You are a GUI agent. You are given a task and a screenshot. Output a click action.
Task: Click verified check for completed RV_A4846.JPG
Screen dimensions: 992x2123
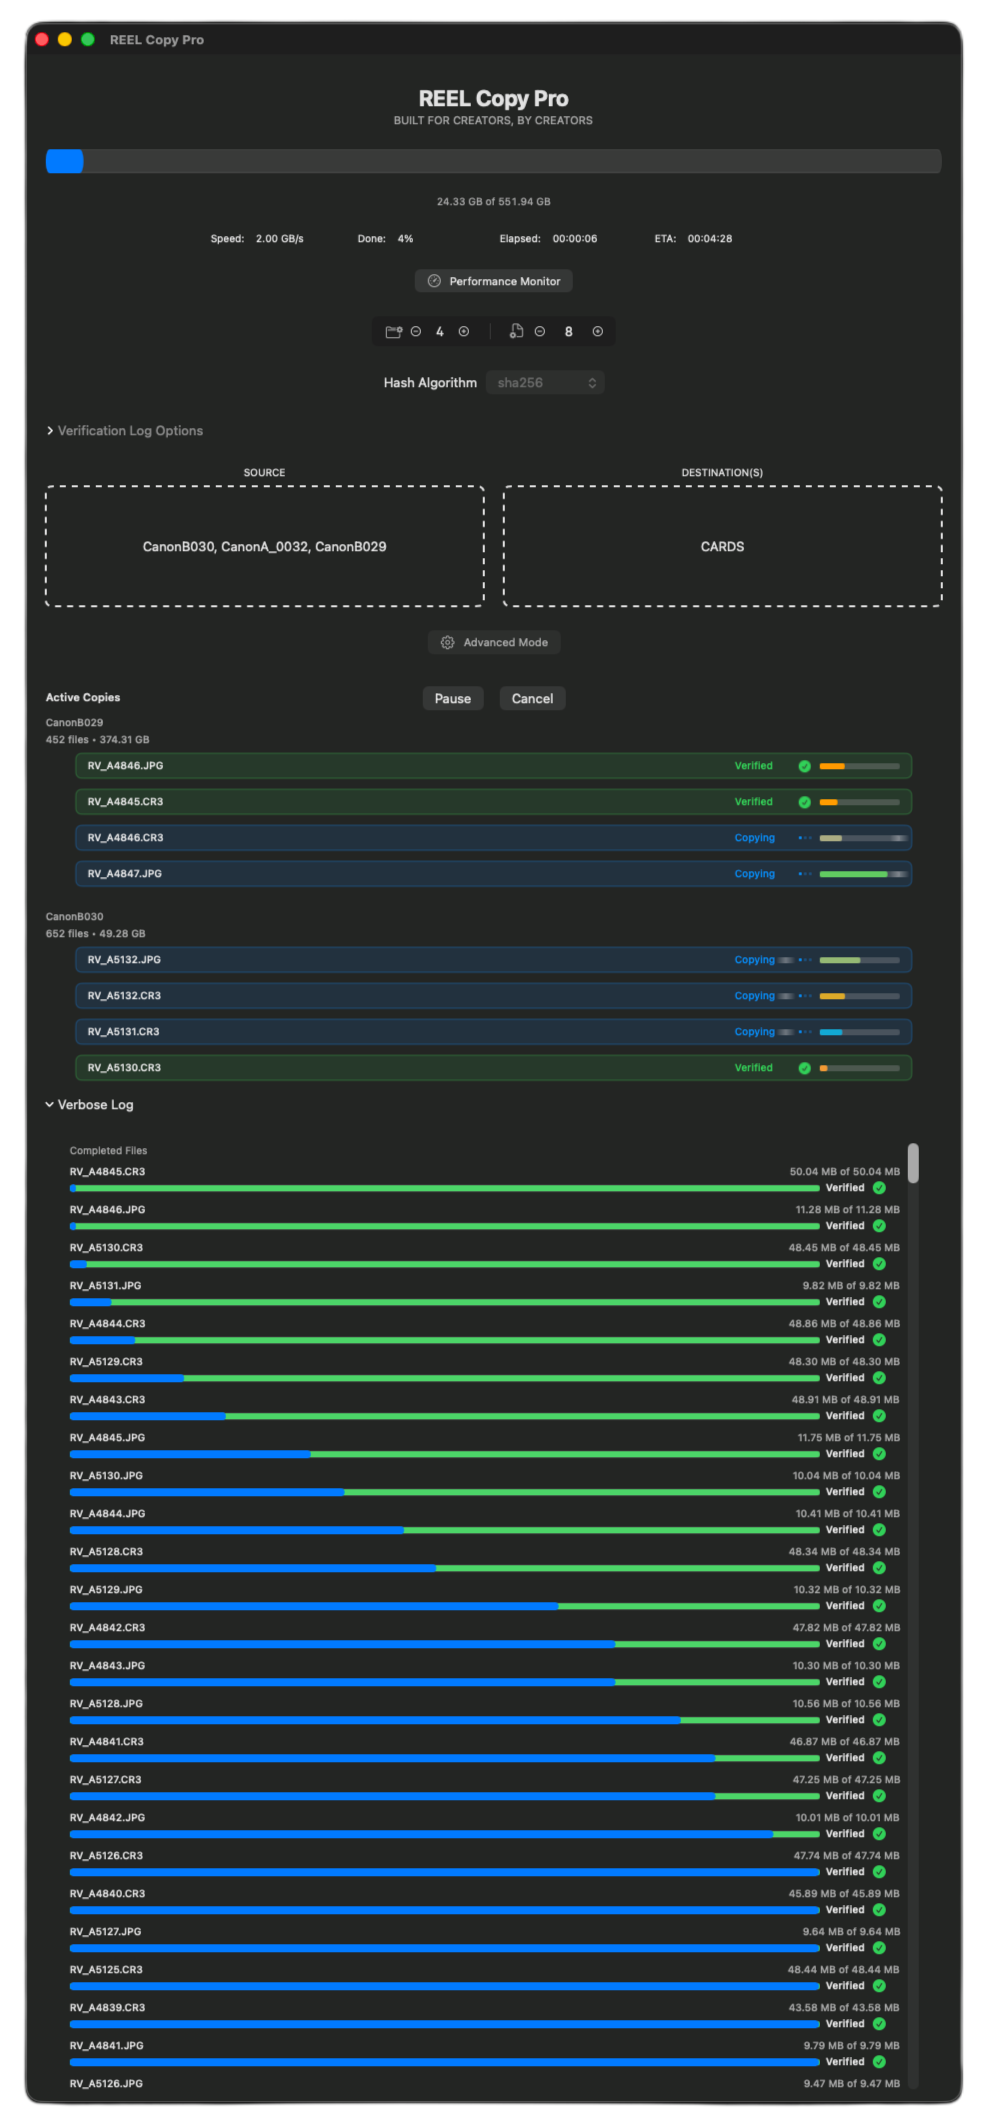[x=879, y=1226]
